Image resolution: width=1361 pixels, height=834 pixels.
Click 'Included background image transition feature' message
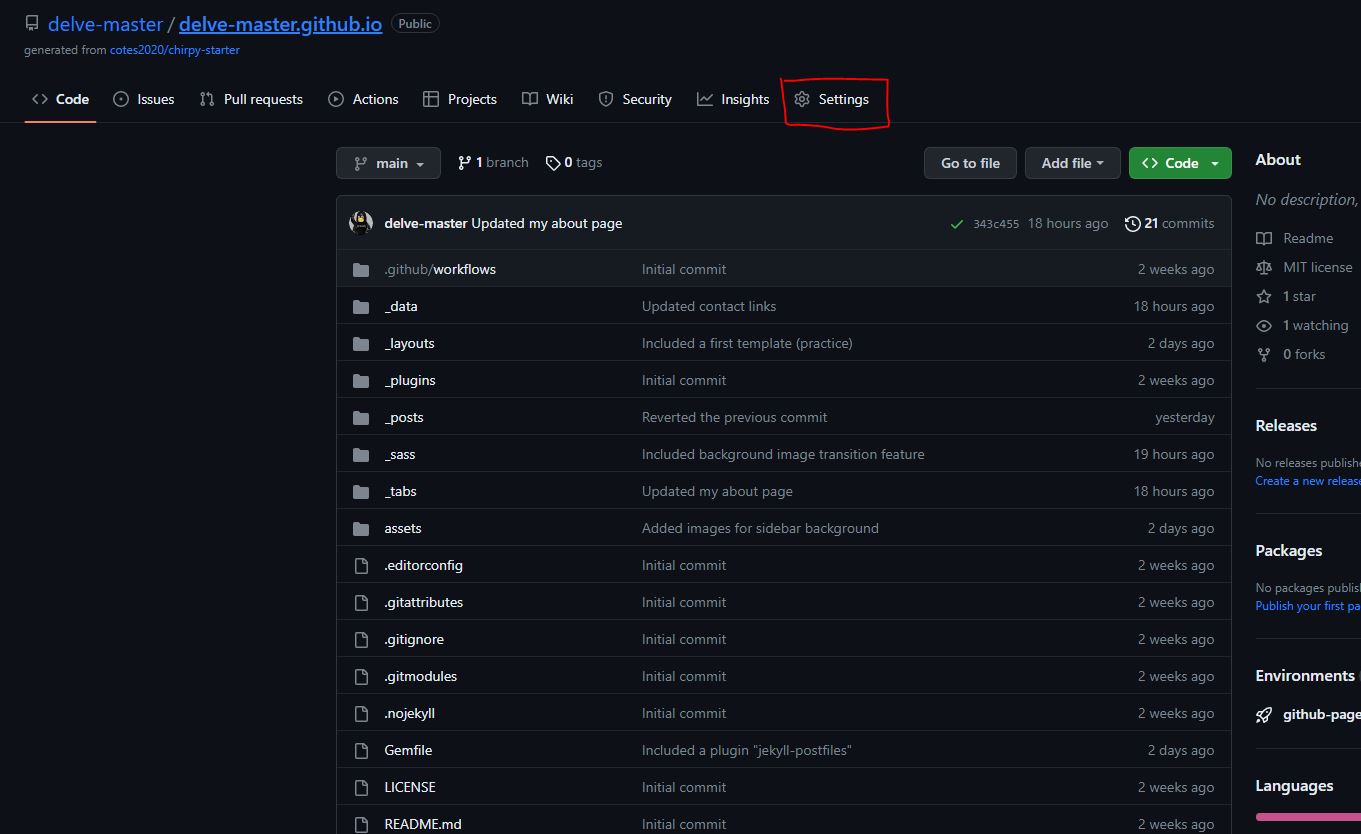[x=783, y=454]
